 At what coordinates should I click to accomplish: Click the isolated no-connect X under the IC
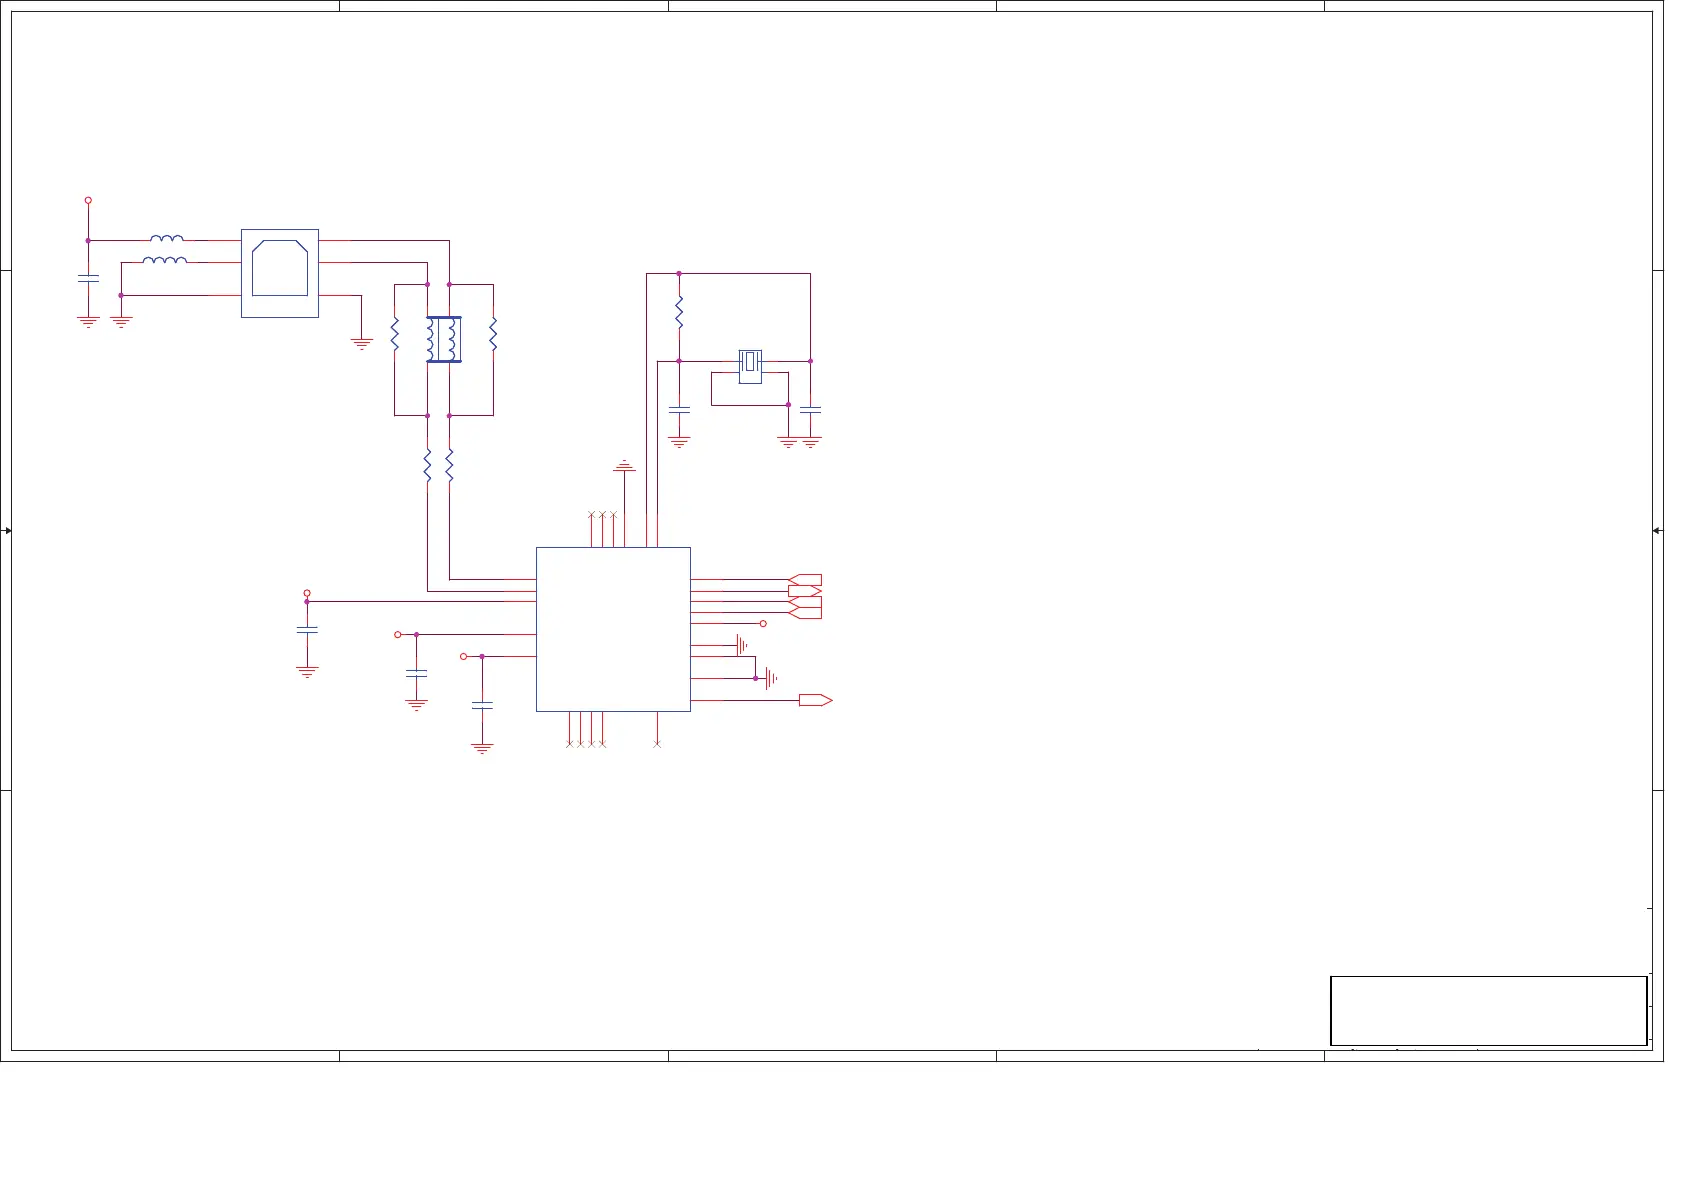point(657,743)
